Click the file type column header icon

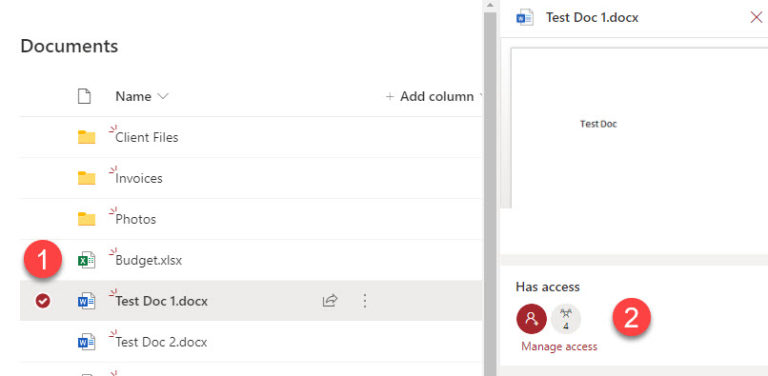click(84, 96)
